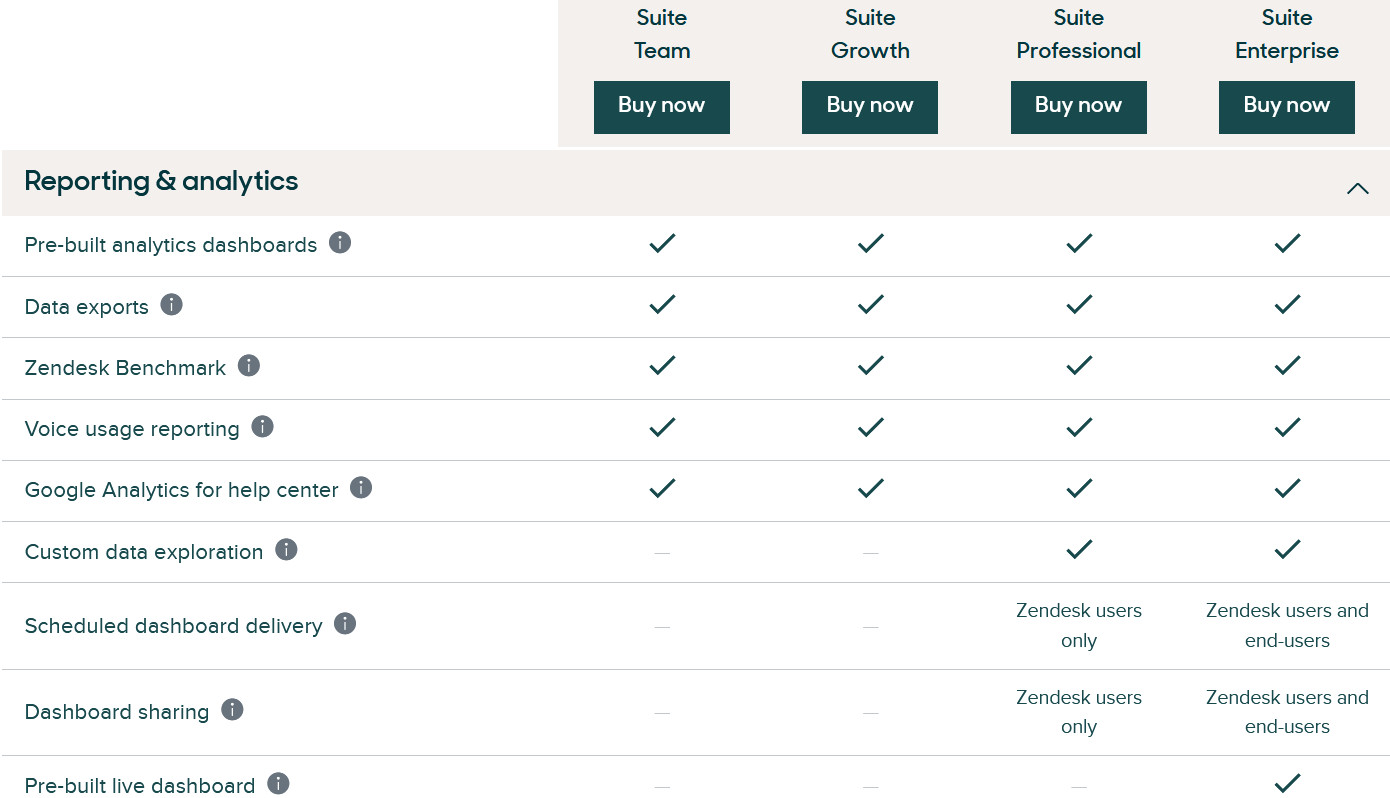The width and height of the screenshot is (1390, 798).
Task: Click Suite Team checkmark for Data exports
Action: [x=662, y=304]
